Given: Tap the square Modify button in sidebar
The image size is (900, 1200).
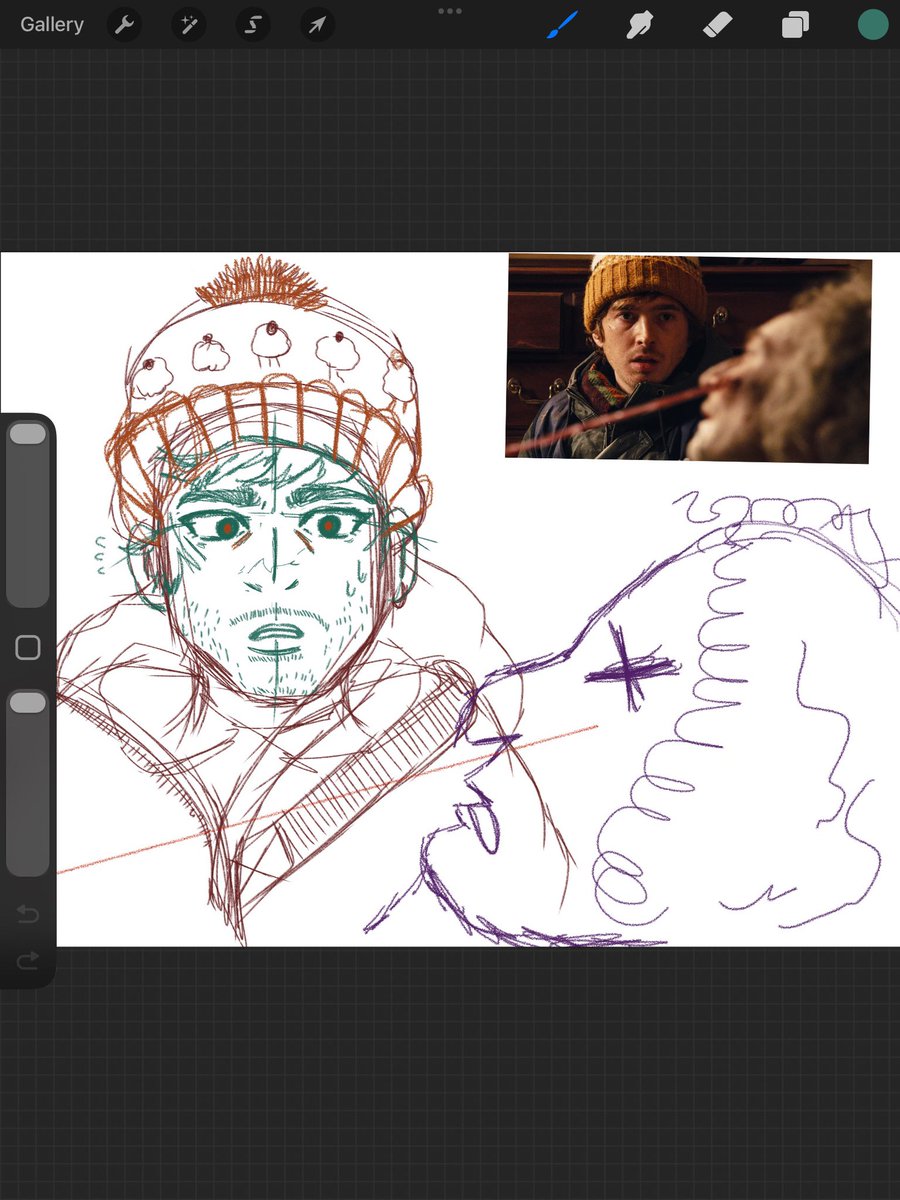Looking at the screenshot, I should (x=28, y=648).
